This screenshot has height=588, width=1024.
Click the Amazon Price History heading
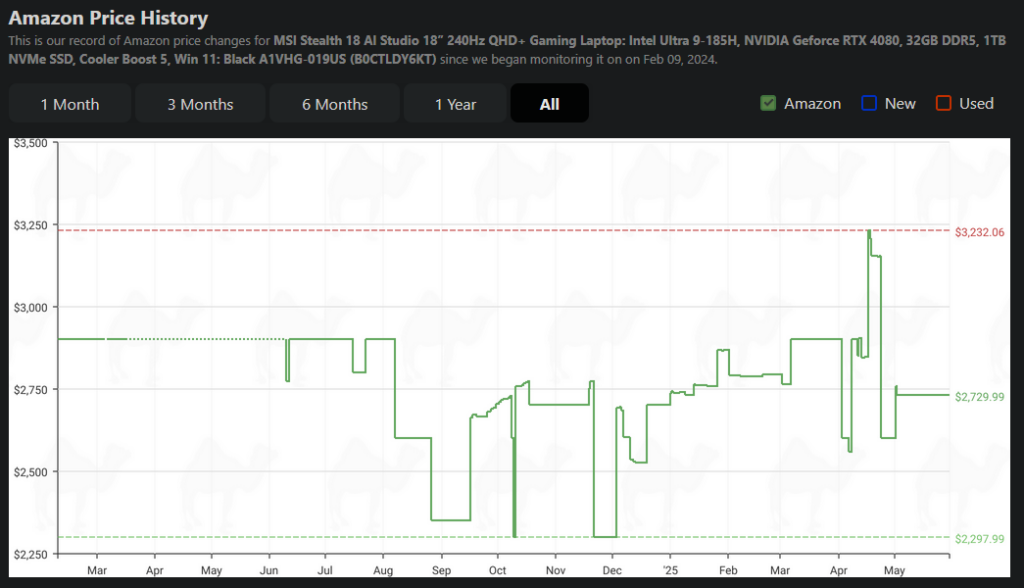pyautogui.click(x=108, y=18)
